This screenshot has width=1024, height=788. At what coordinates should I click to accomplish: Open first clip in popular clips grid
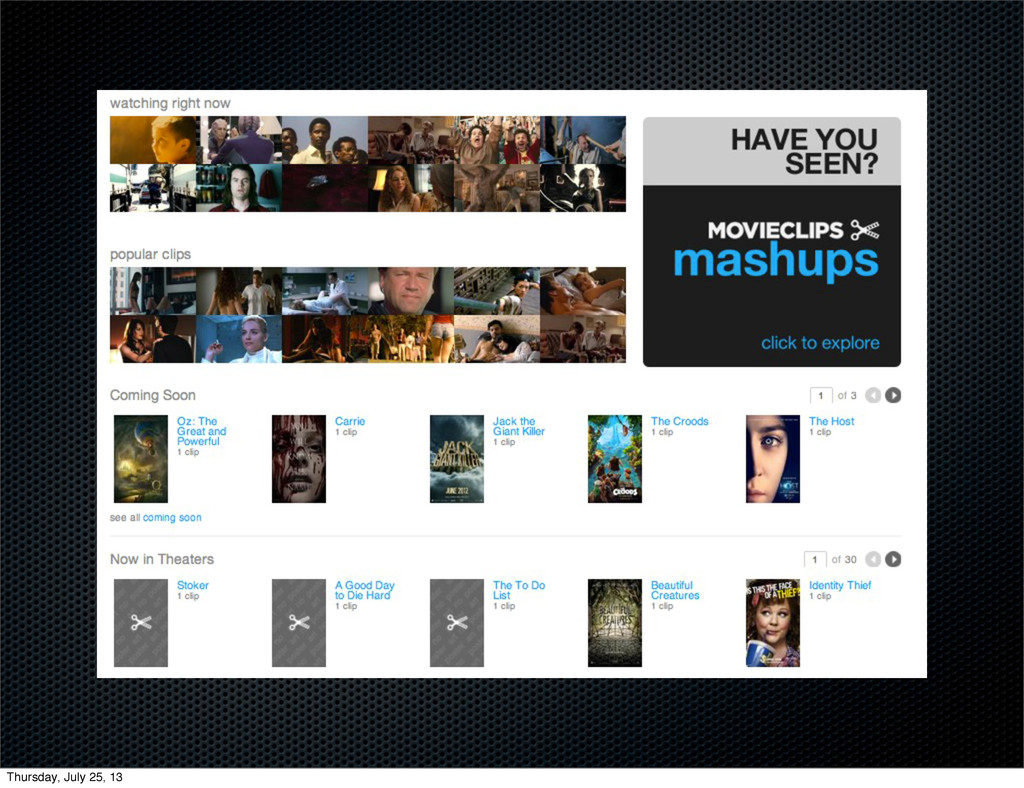pyautogui.click(x=153, y=291)
